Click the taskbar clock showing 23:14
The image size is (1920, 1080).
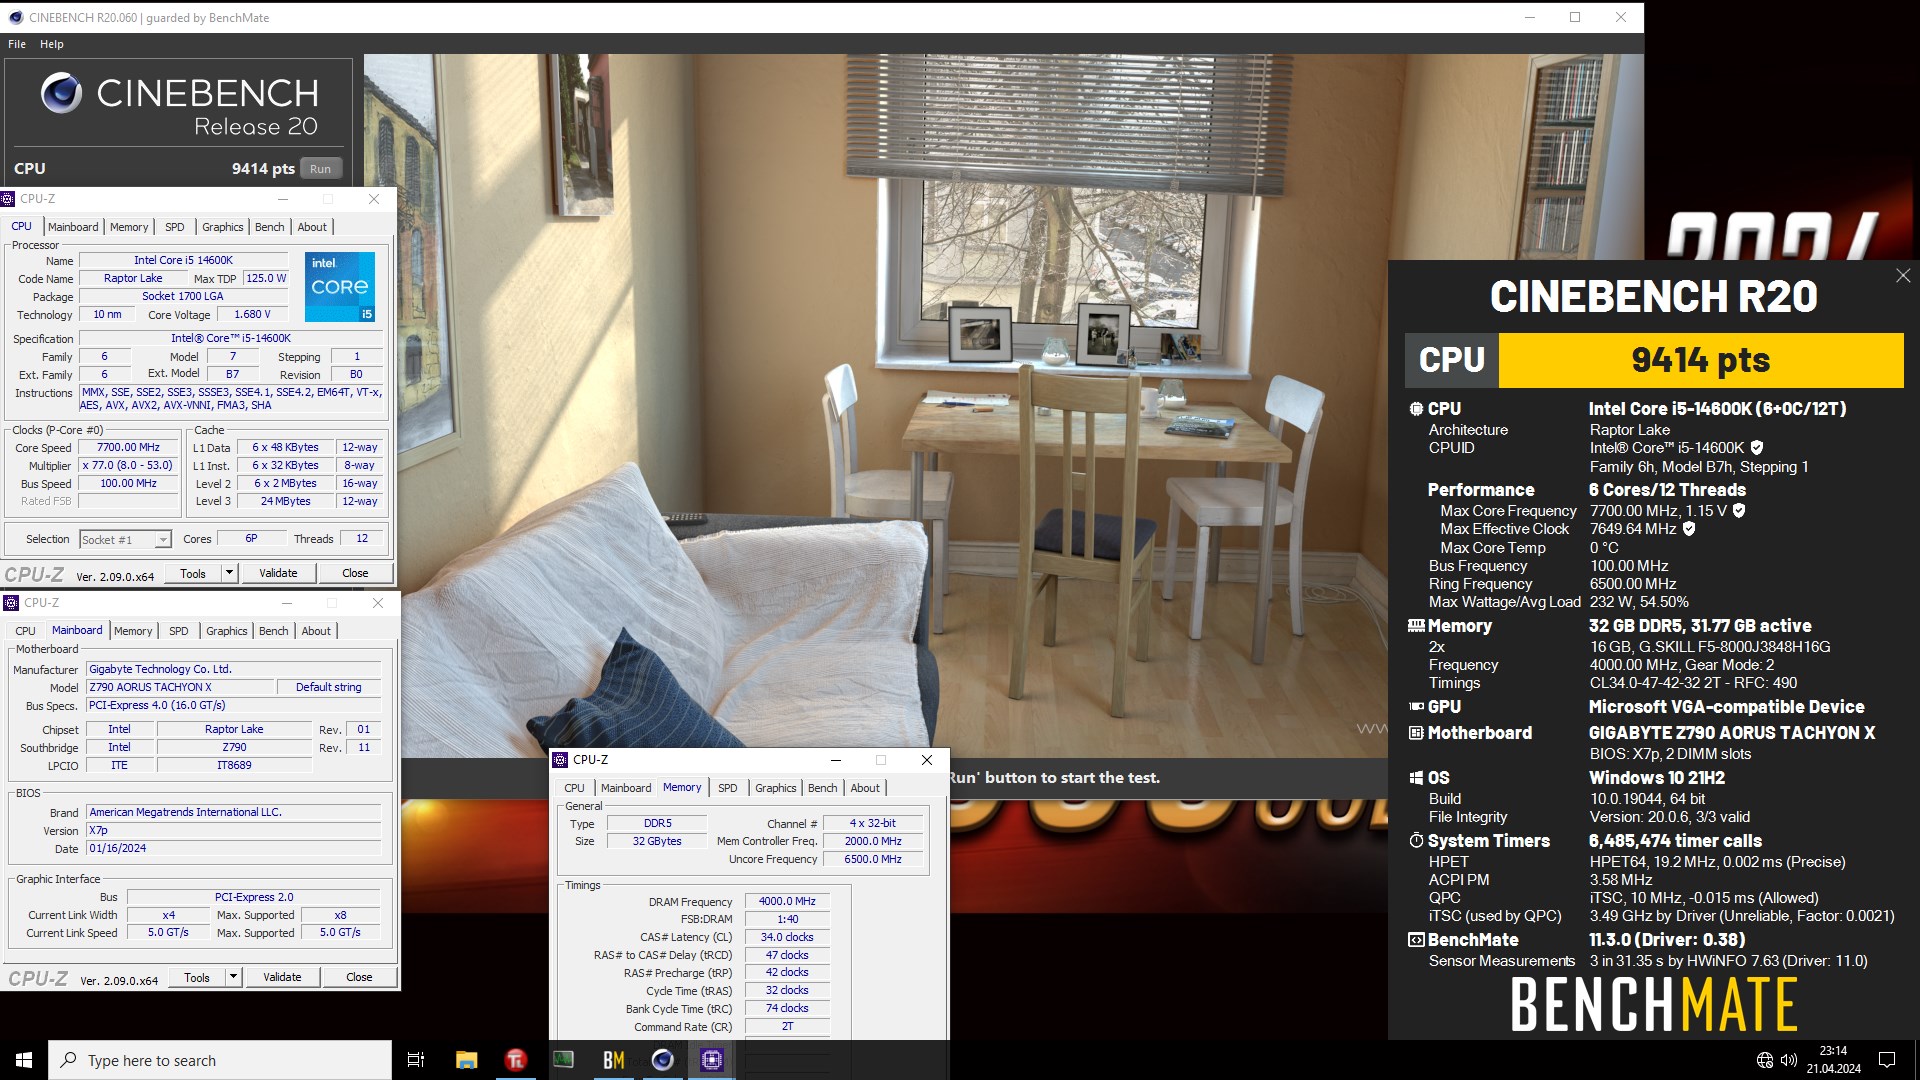coord(1833,1060)
